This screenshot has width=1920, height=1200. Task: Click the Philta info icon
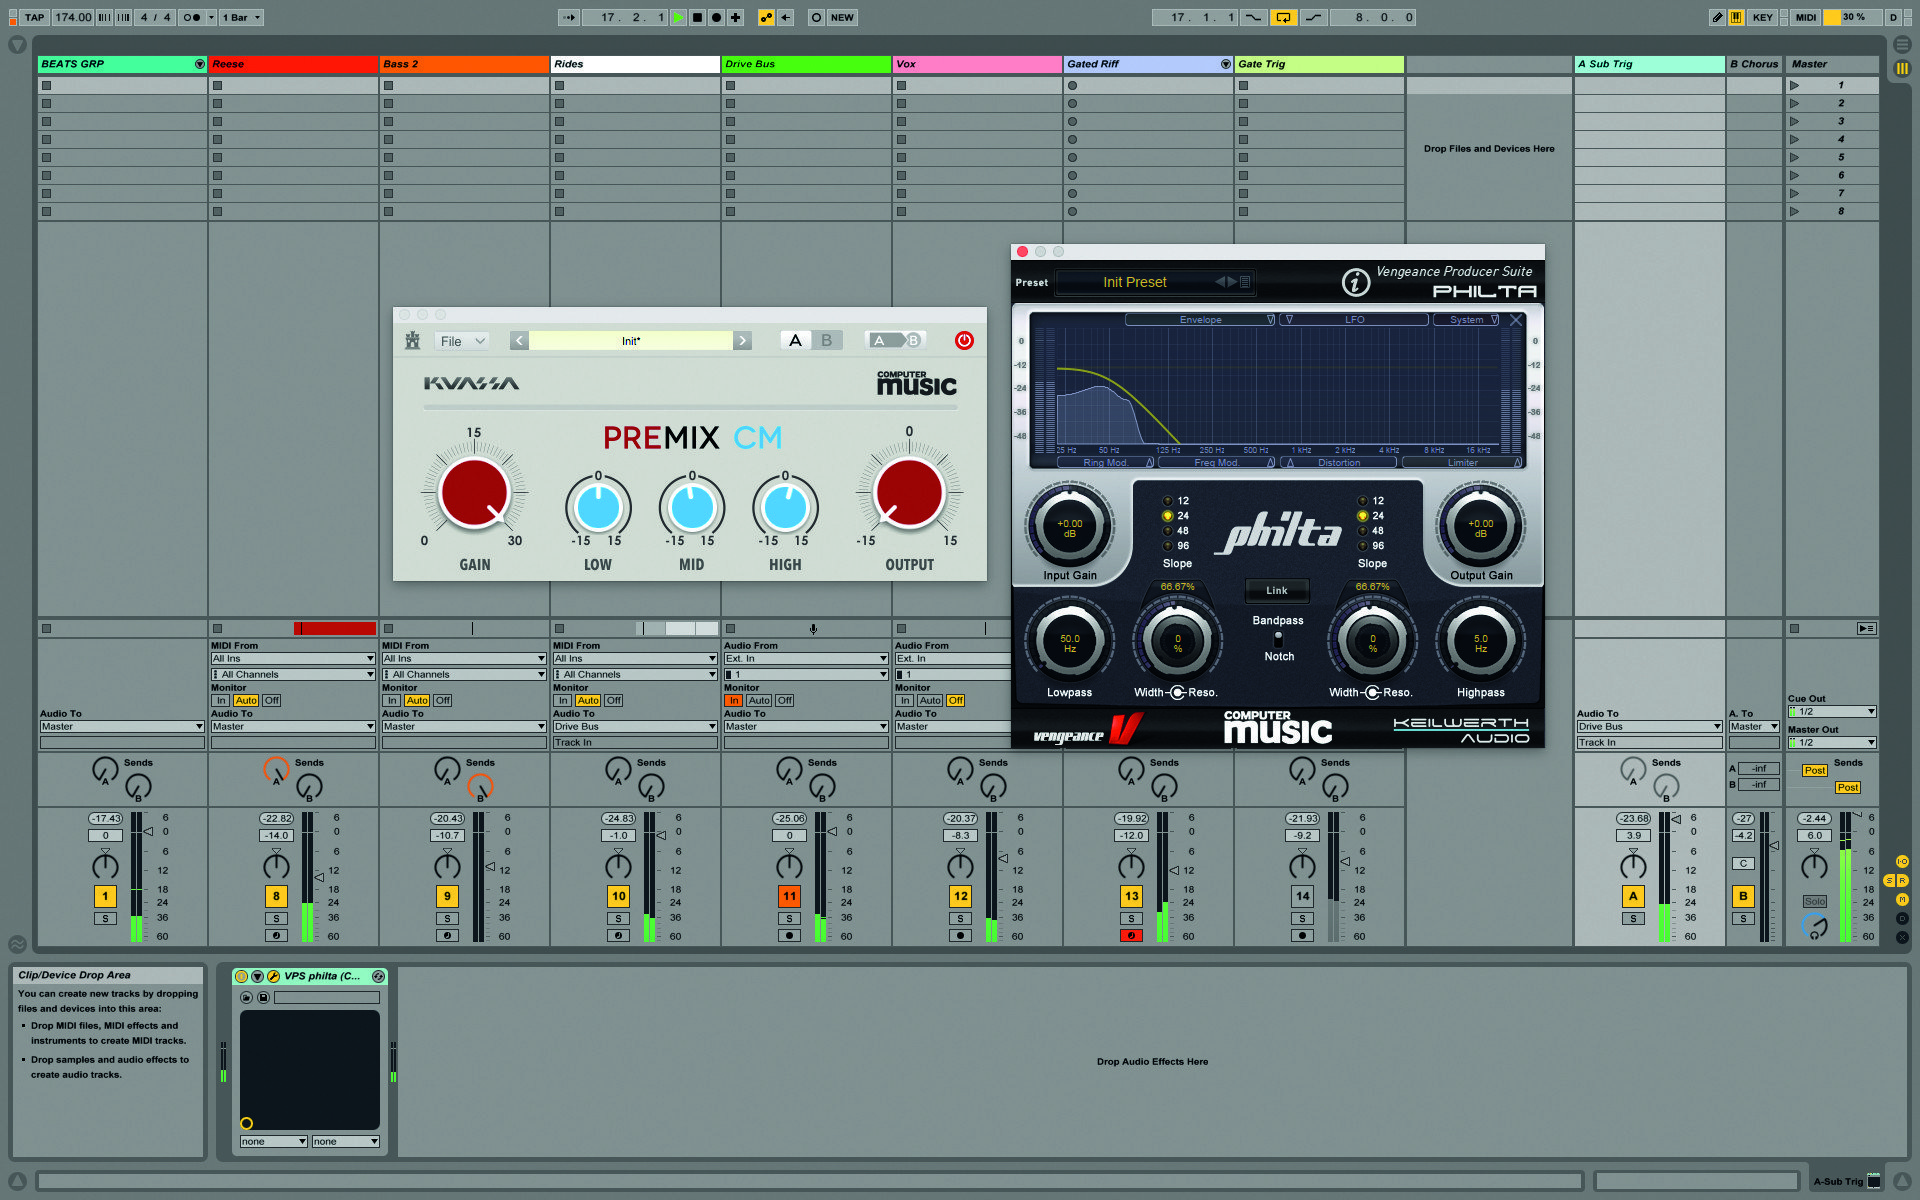1355,283
